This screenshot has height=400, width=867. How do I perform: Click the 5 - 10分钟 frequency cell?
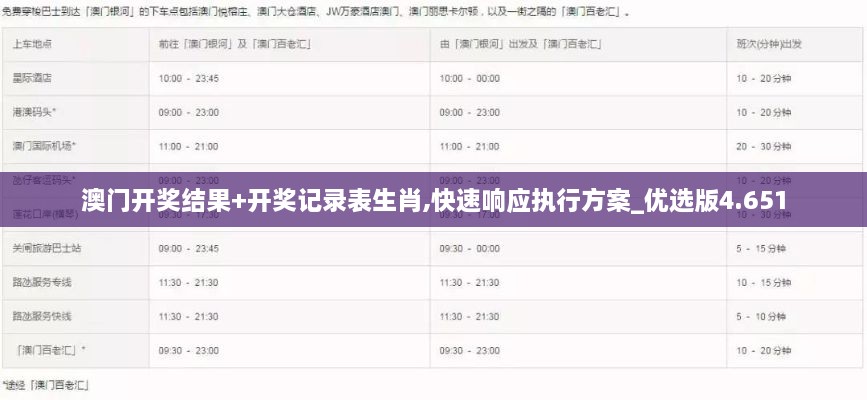point(761,317)
